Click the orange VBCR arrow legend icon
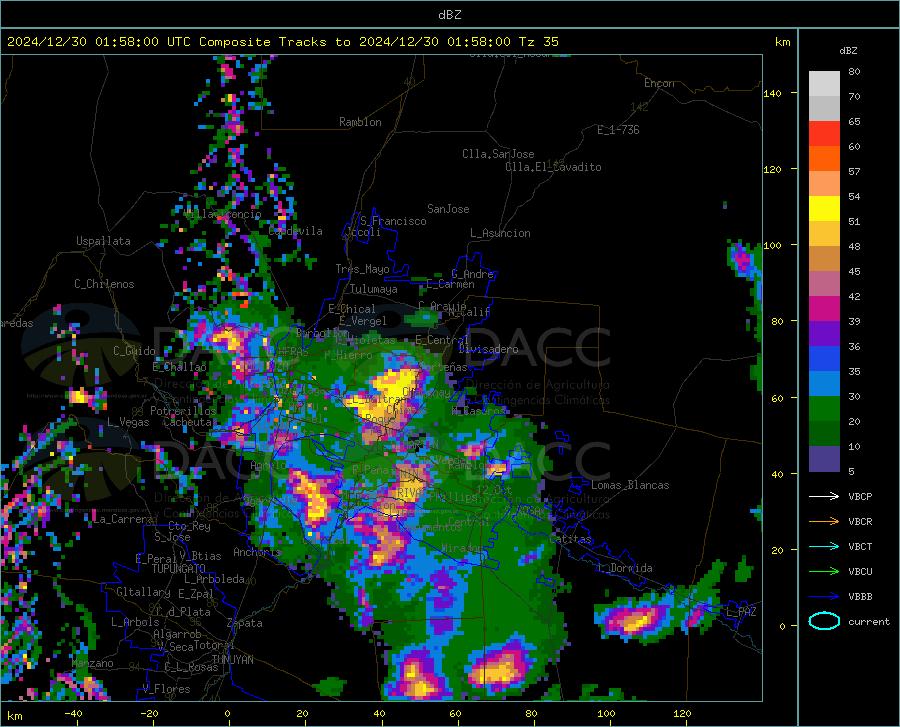The height and width of the screenshot is (727, 900). pos(824,521)
